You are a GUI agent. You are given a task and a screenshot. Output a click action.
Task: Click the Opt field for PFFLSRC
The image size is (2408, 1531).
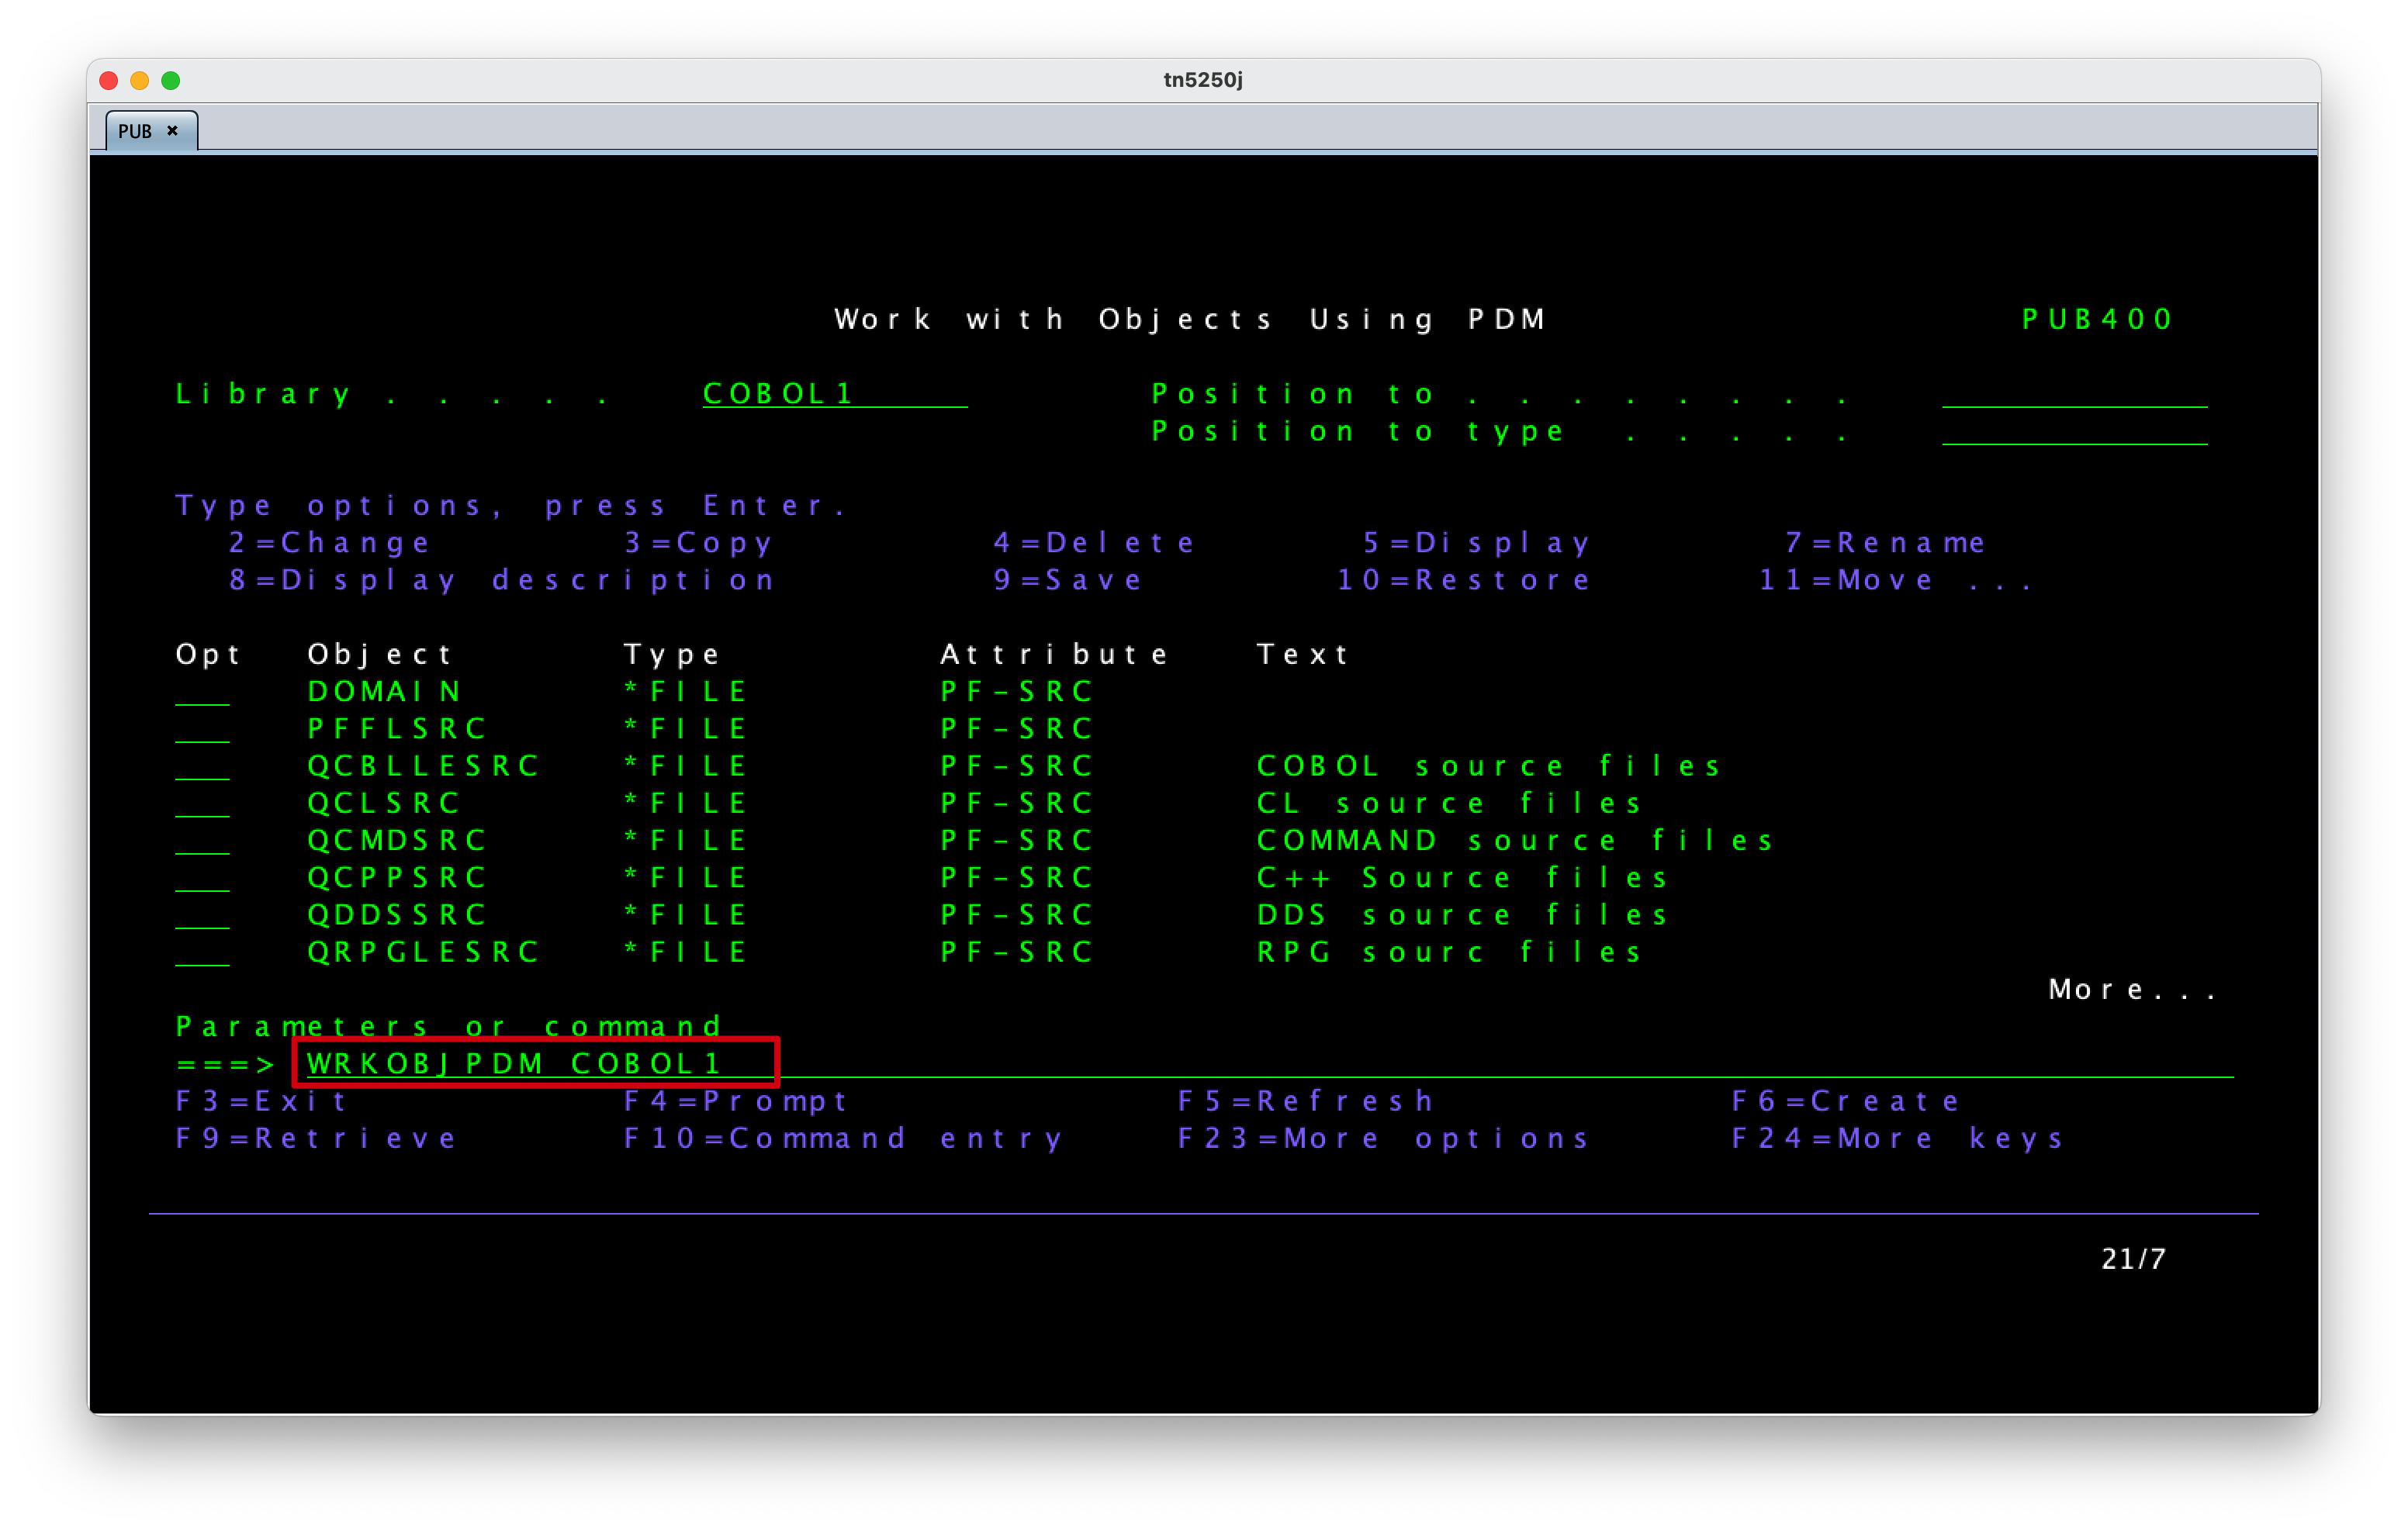click(x=202, y=728)
